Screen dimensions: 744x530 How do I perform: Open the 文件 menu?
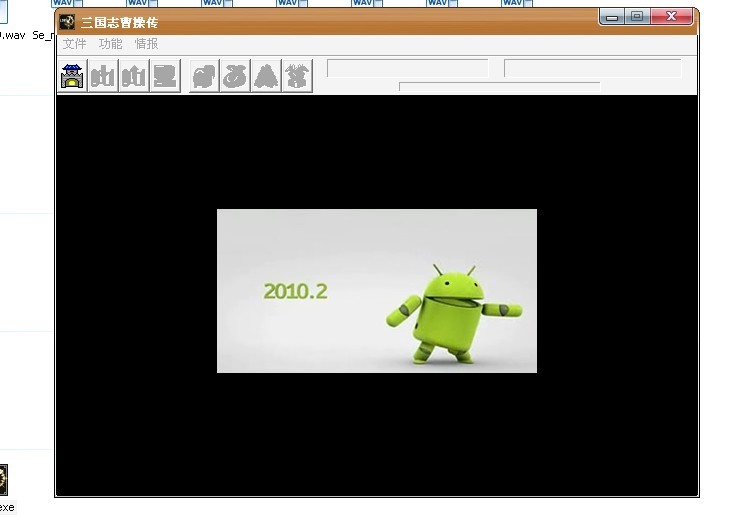point(74,44)
